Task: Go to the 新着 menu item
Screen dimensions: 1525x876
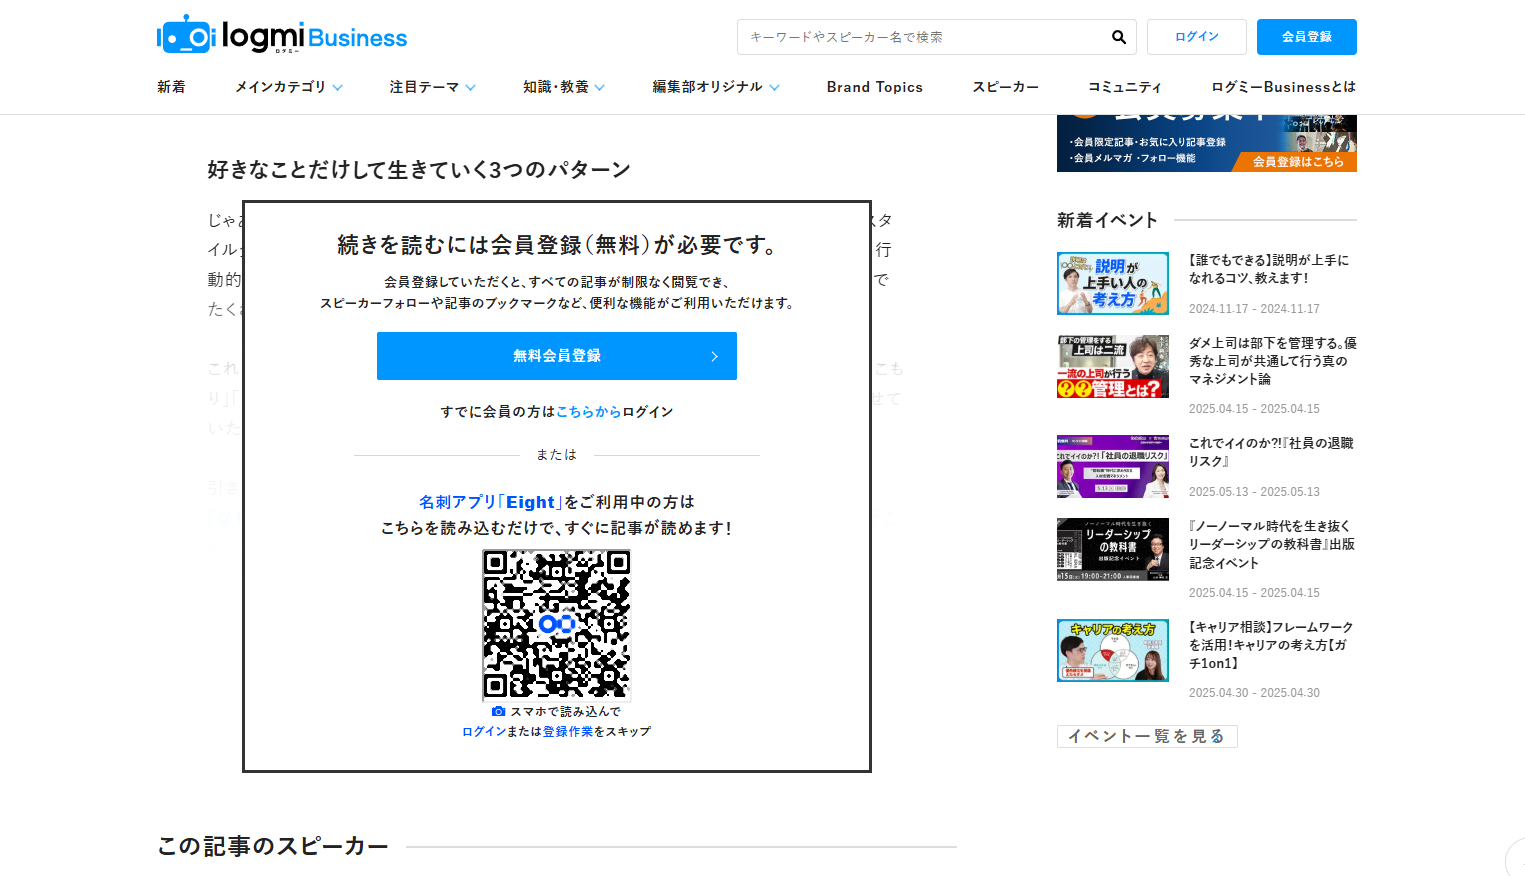Action: tap(171, 87)
